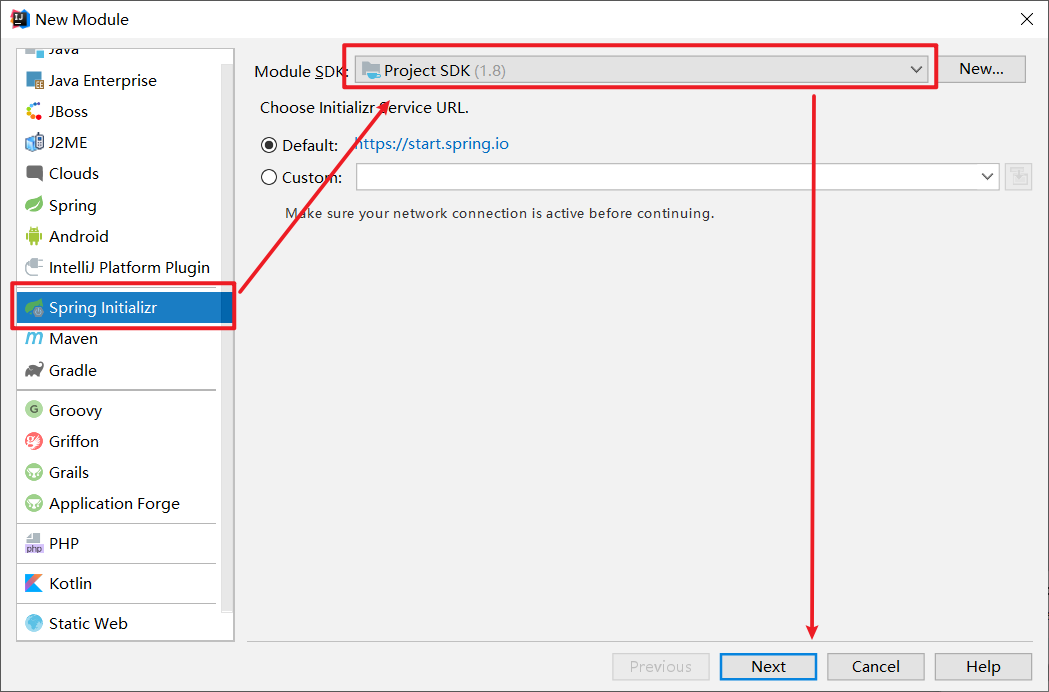Select the Android robot icon

(x=34, y=237)
